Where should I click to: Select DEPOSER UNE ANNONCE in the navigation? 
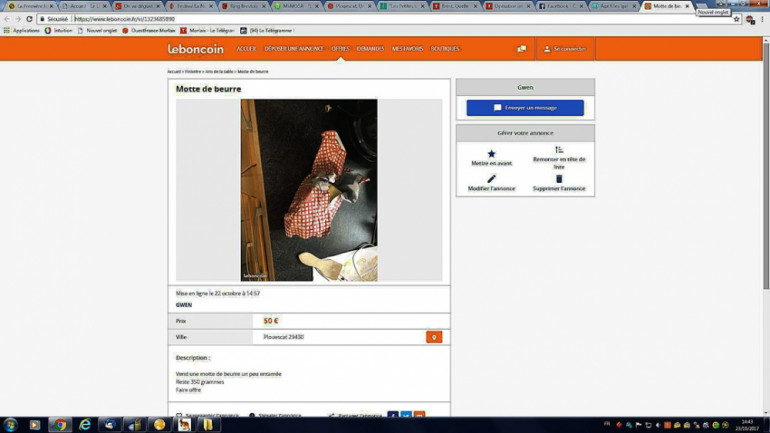coord(294,49)
